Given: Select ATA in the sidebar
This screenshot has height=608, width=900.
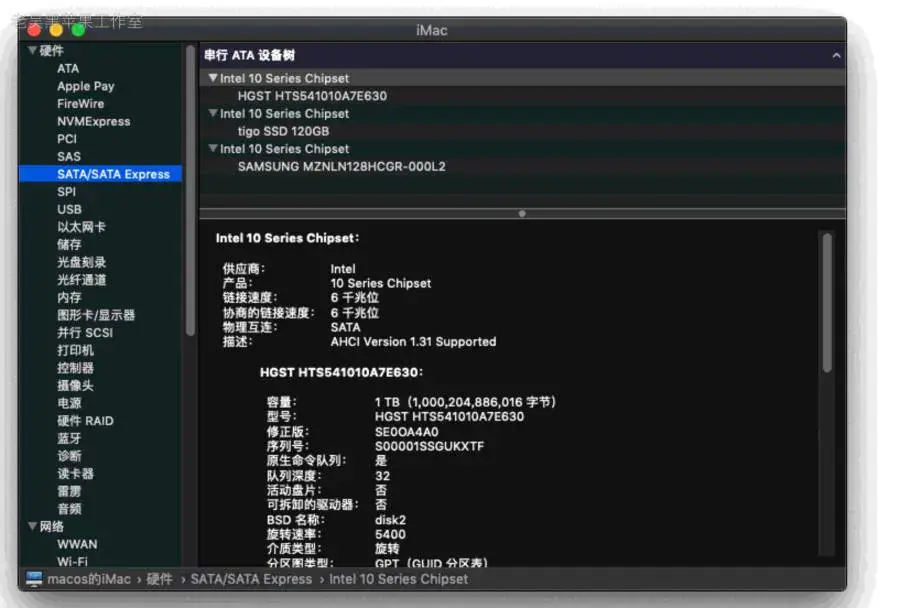Looking at the screenshot, I should (68, 68).
